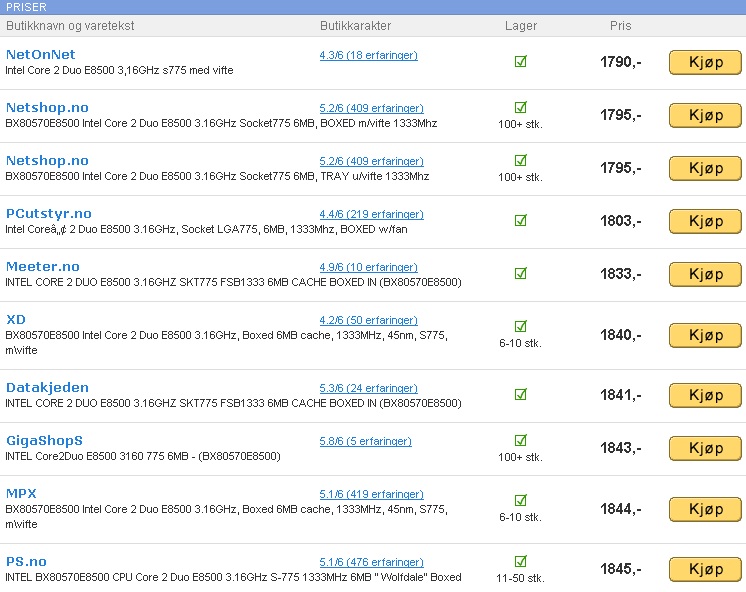Viewport: 746px width, 592px height.
Task: Open the Meeter.no store link
Action: (x=42, y=266)
